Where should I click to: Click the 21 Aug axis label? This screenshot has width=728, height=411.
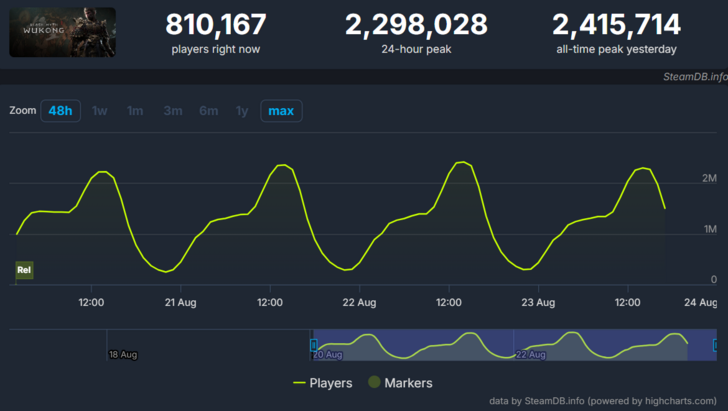[181, 303]
